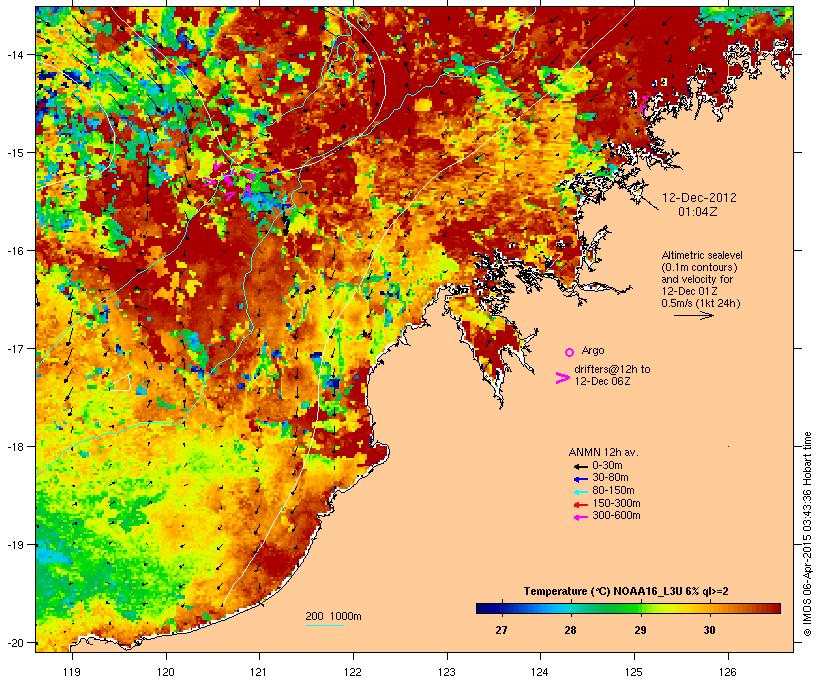Click the color bar value '29'
Image resolution: width=820 pixels, height=680 pixels.
(x=640, y=630)
